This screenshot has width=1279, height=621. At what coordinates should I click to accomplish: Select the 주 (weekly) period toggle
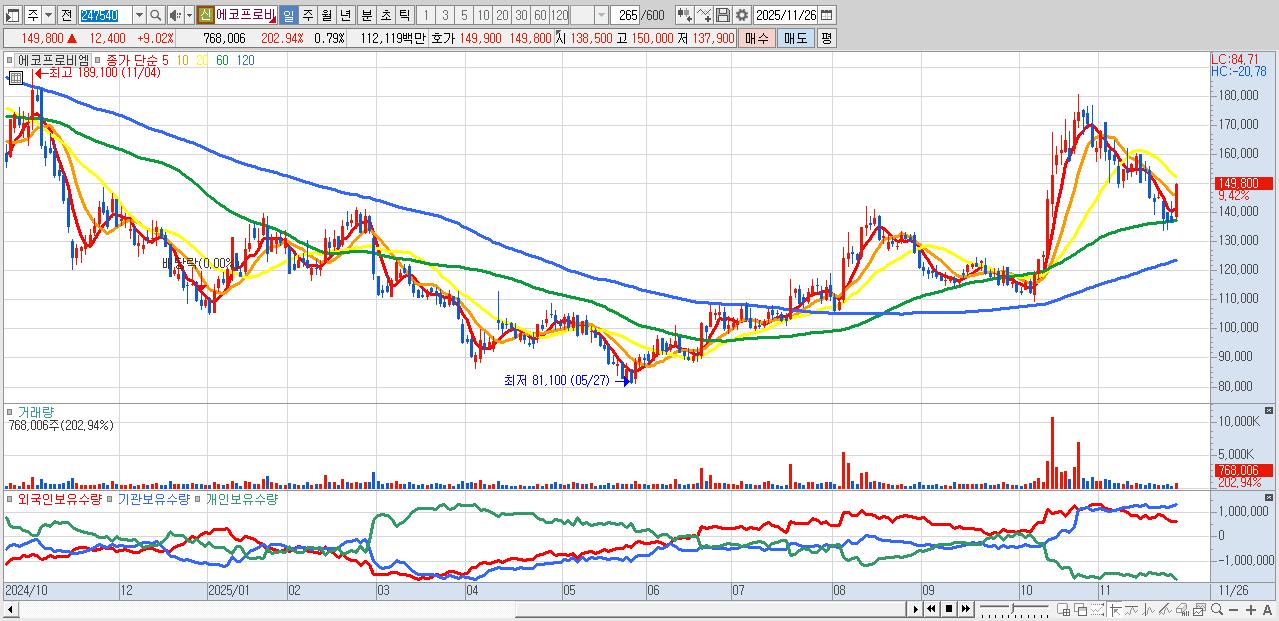(307, 15)
